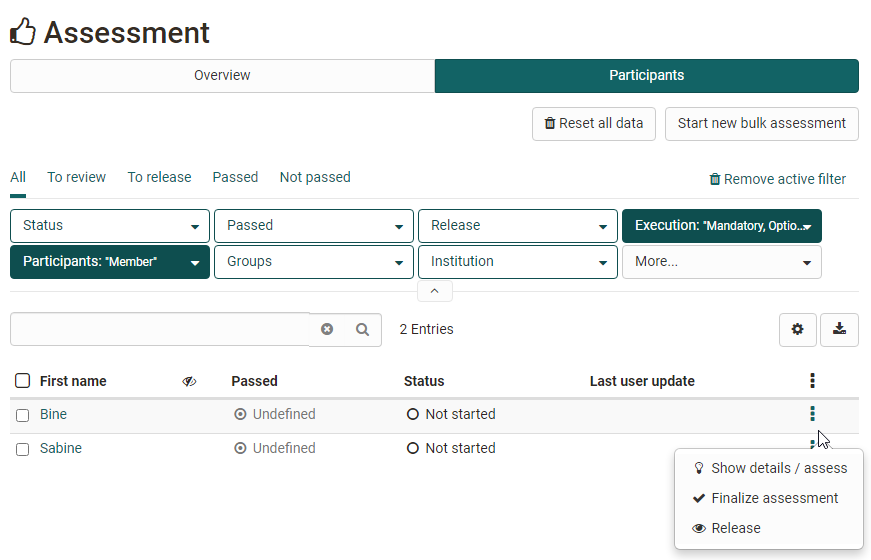
Task: Click the table settings gear icon
Action: [797, 329]
